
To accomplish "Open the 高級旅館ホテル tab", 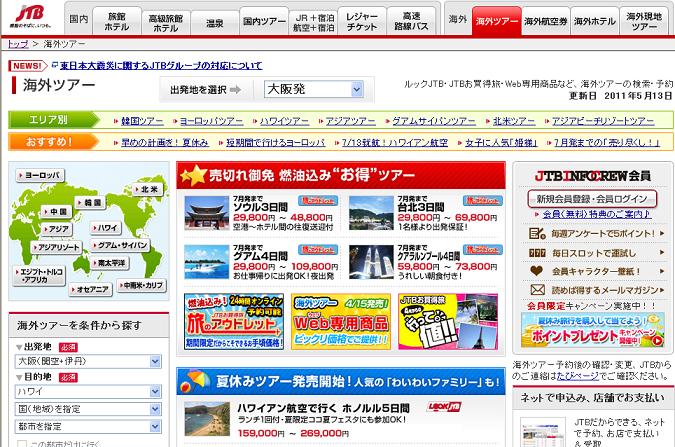I will point(166,23).
